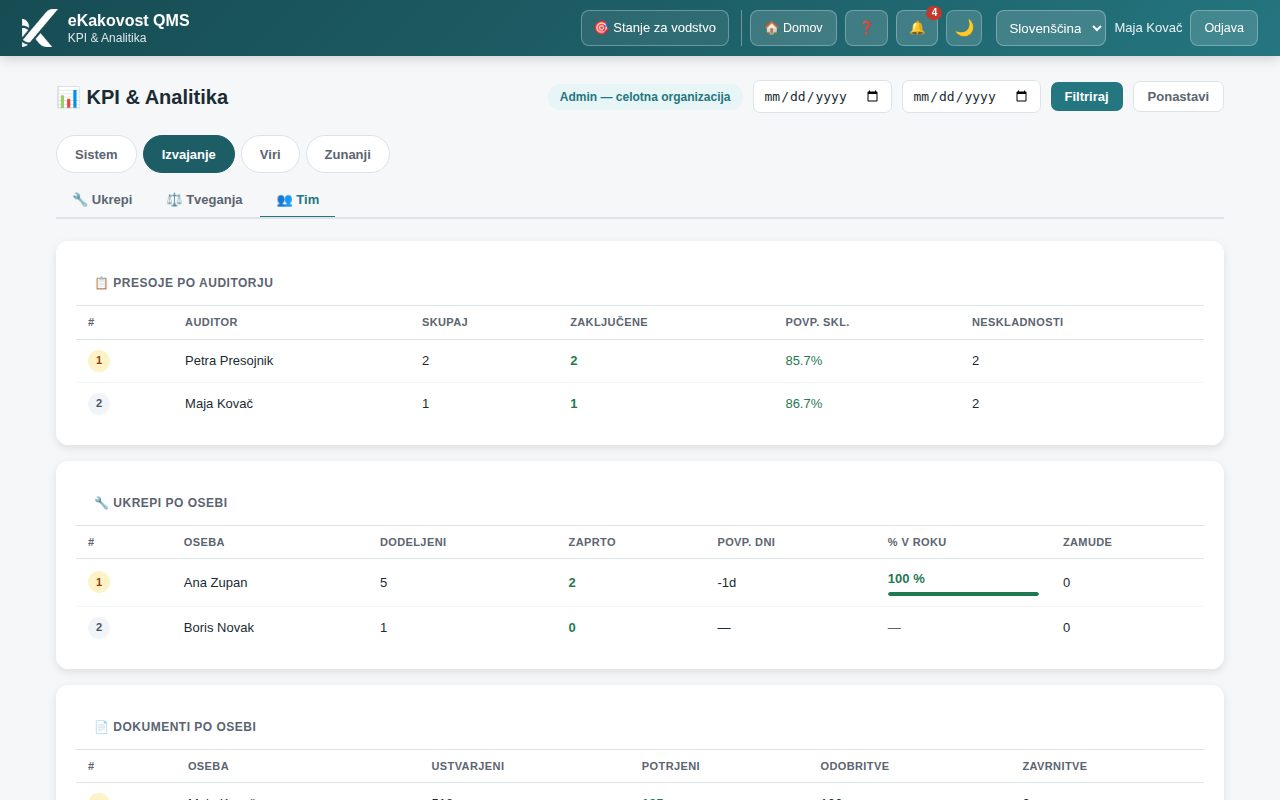The height and width of the screenshot is (800, 1280).
Task: Open the Viri tab
Action: coord(270,154)
